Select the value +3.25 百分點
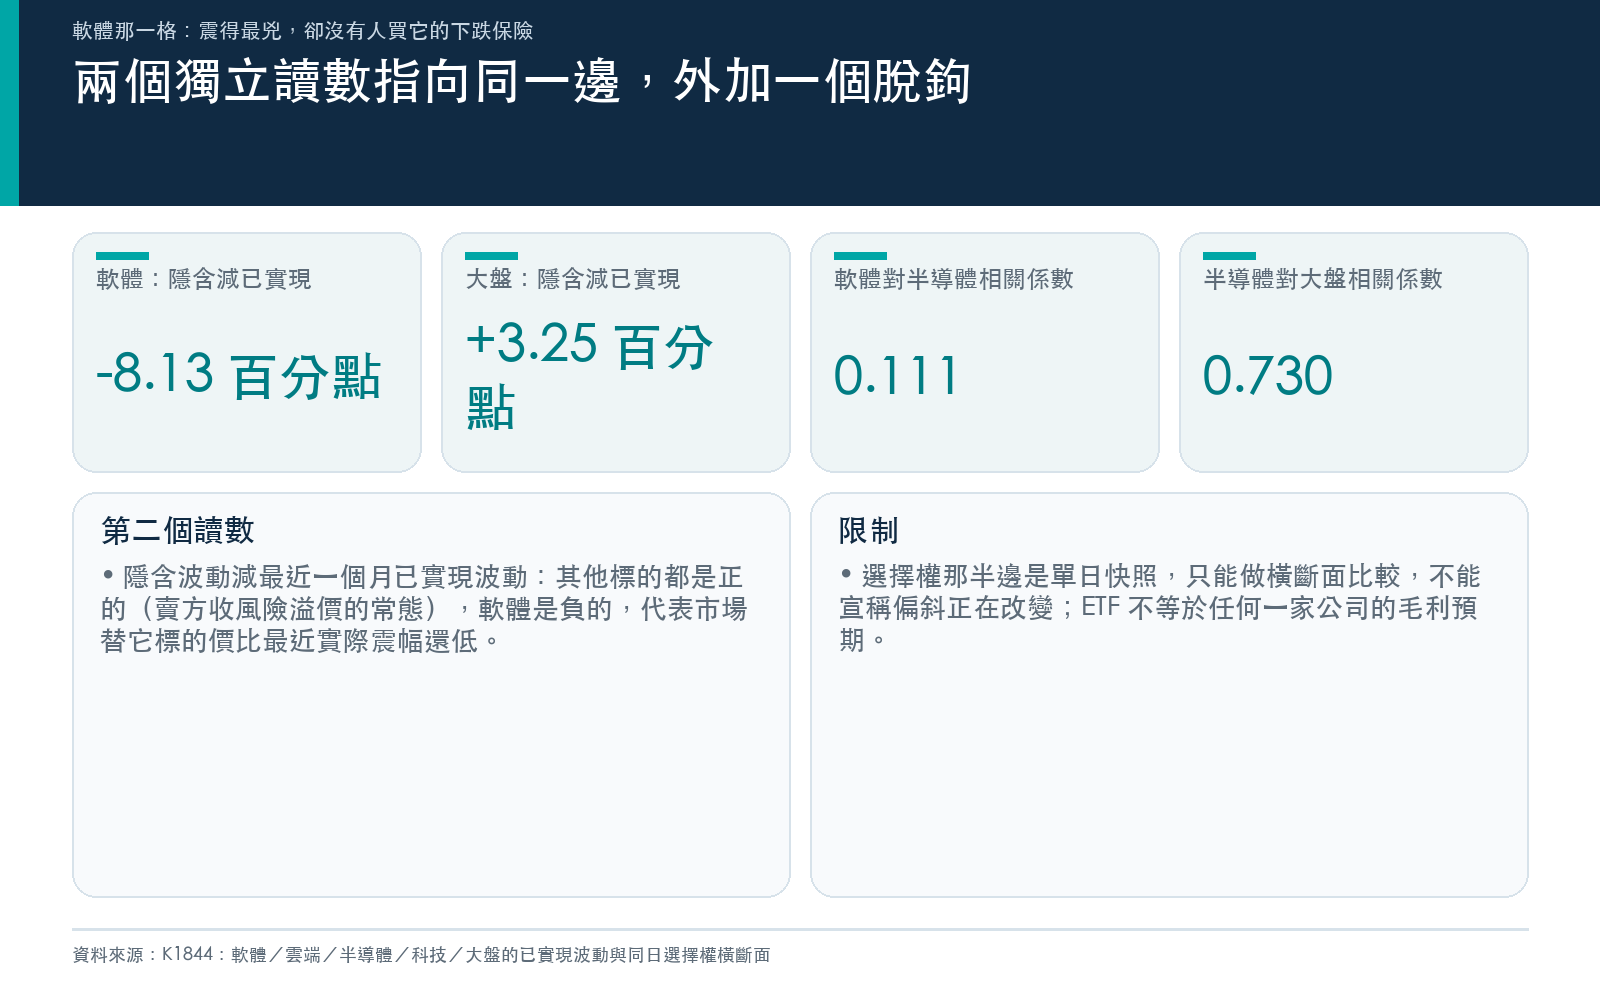 (x=589, y=375)
